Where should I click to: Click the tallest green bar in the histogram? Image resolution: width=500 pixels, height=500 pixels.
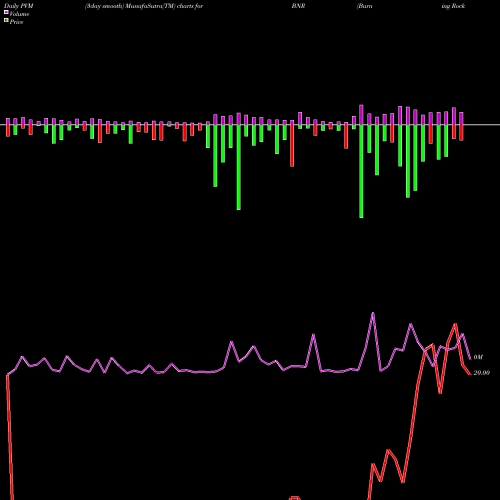coord(361,171)
